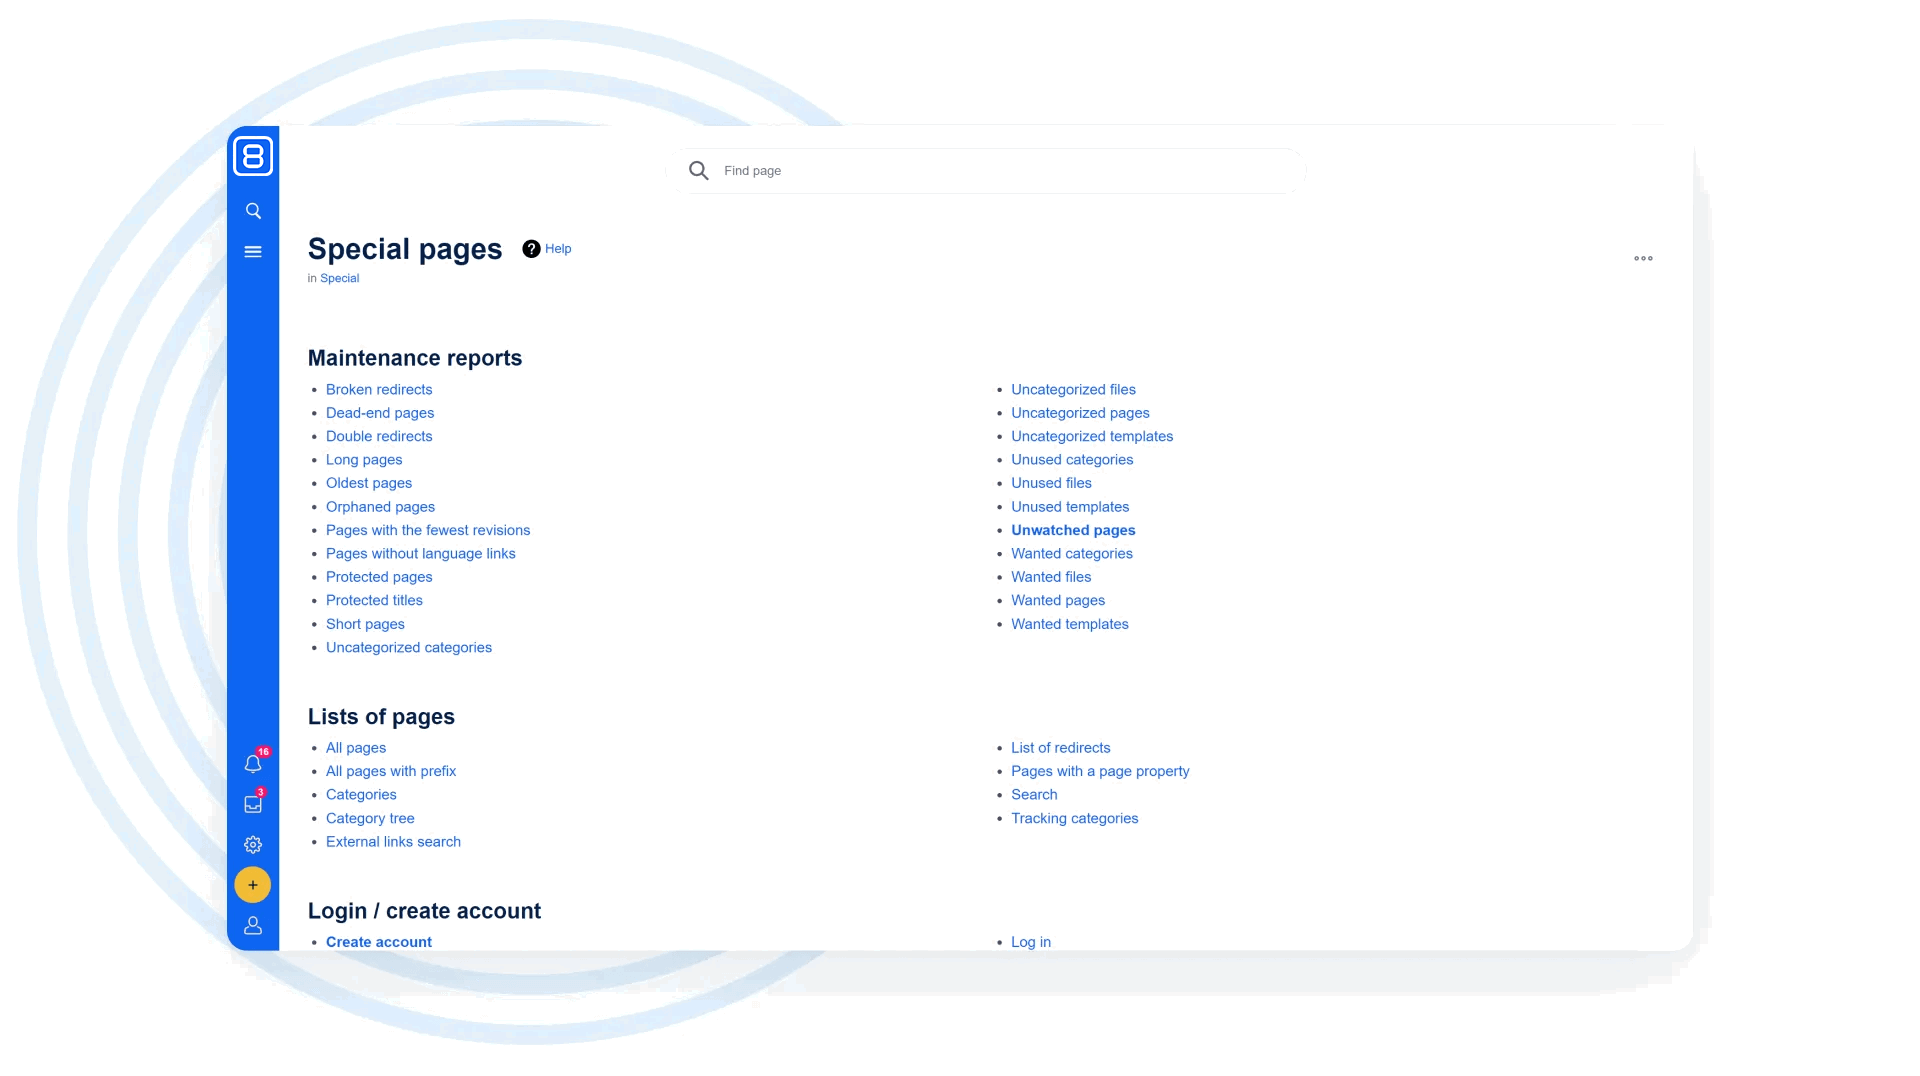
Task: Open notifications bell with 16 badge
Action: click(253, 764)
